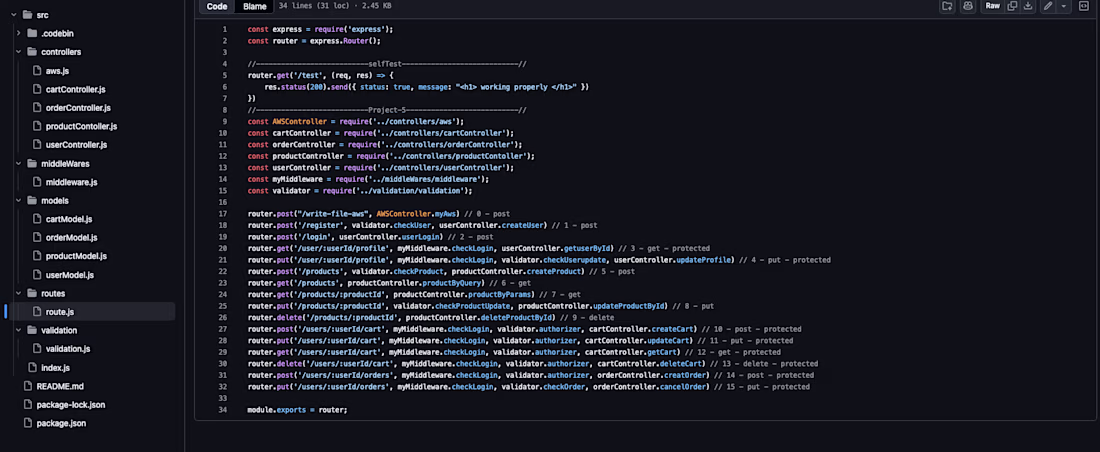Click the file icon beside cartModel.js

[x=38, y=219]
